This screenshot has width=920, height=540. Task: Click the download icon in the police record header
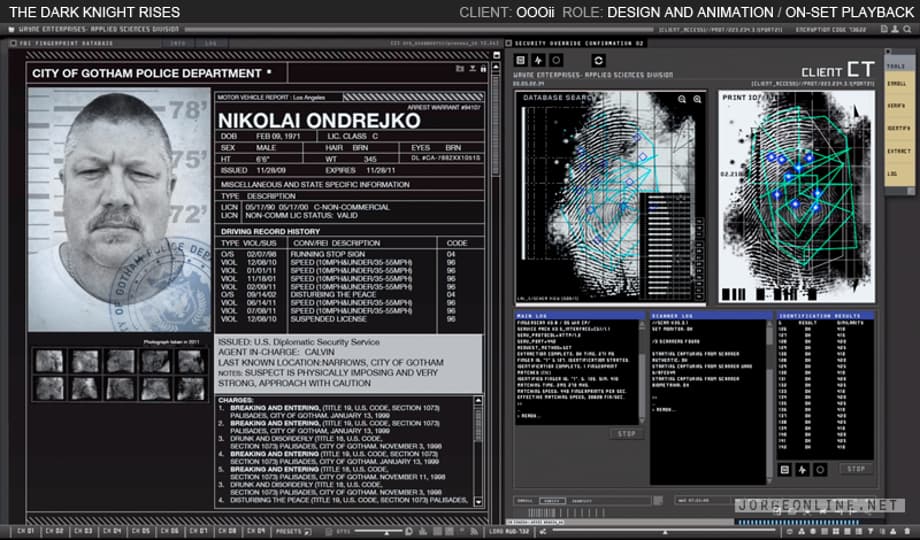click(x=471, y=69)
